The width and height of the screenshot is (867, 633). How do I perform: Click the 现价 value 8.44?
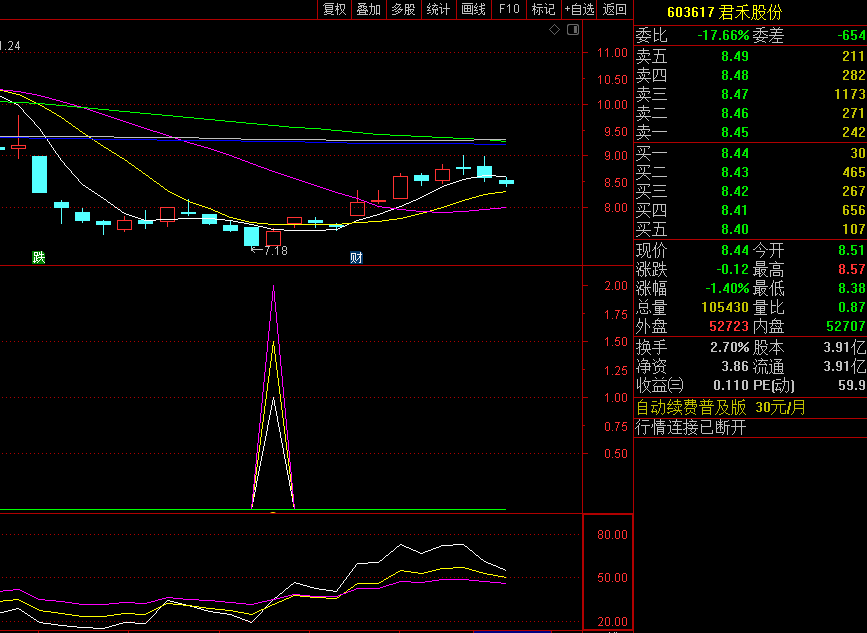[735, 250]
